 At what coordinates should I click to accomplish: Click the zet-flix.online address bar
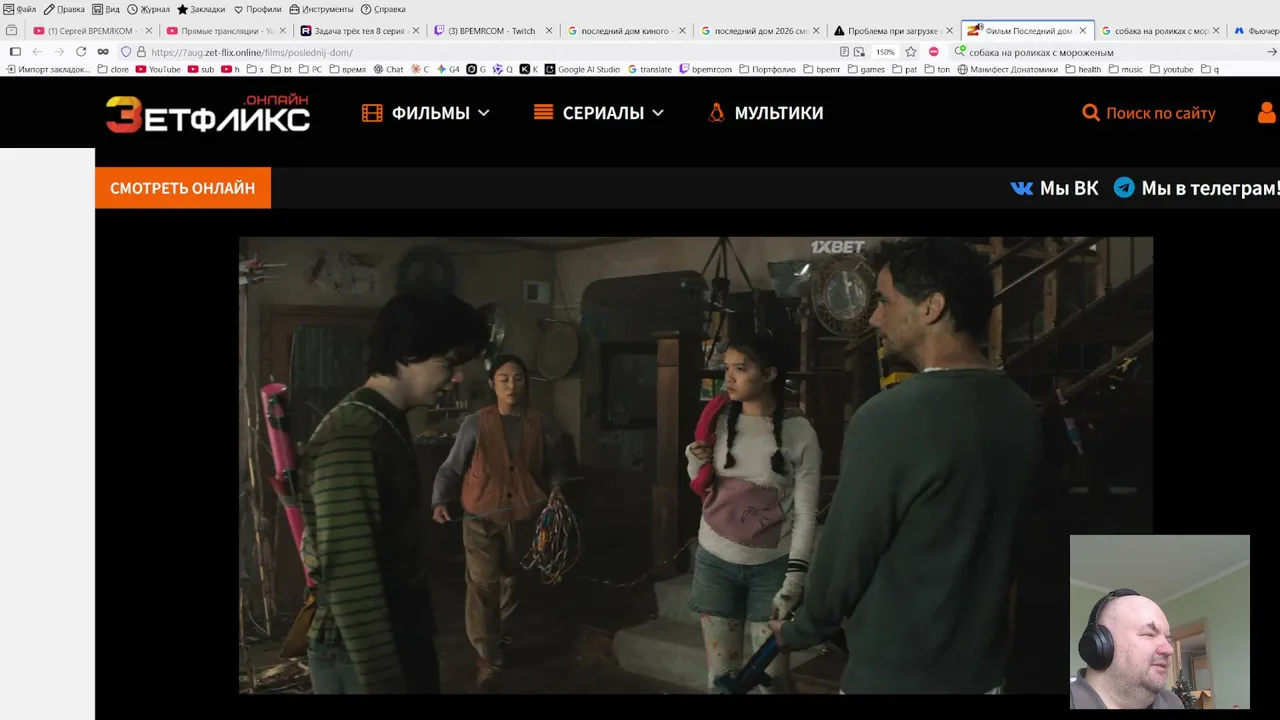point(490,52)
